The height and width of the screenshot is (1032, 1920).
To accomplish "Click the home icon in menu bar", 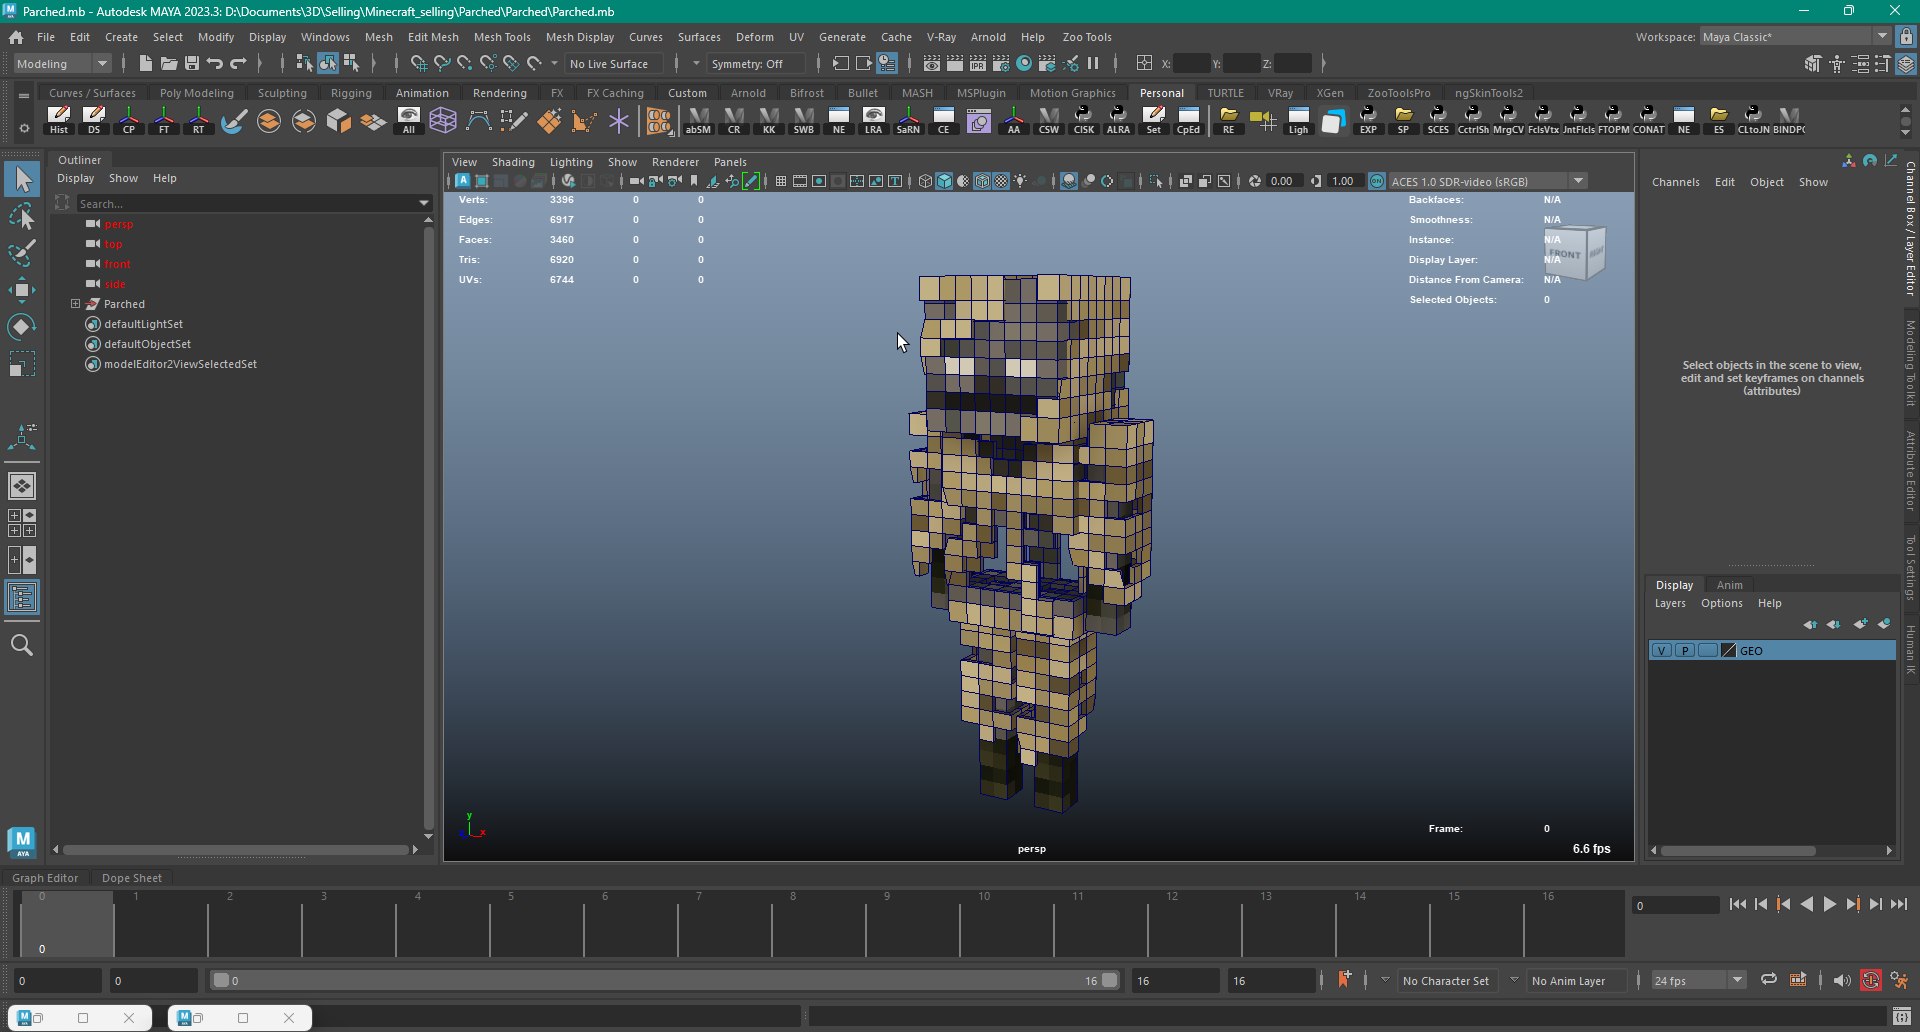I will pos(16,37).
